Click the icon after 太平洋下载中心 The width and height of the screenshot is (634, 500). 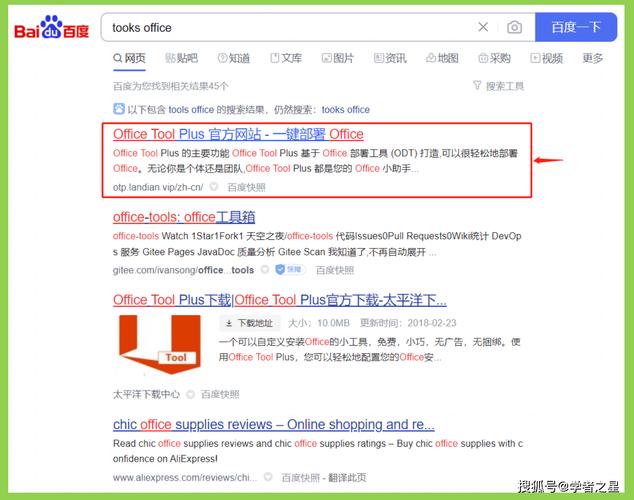click(x=190, y=394)
